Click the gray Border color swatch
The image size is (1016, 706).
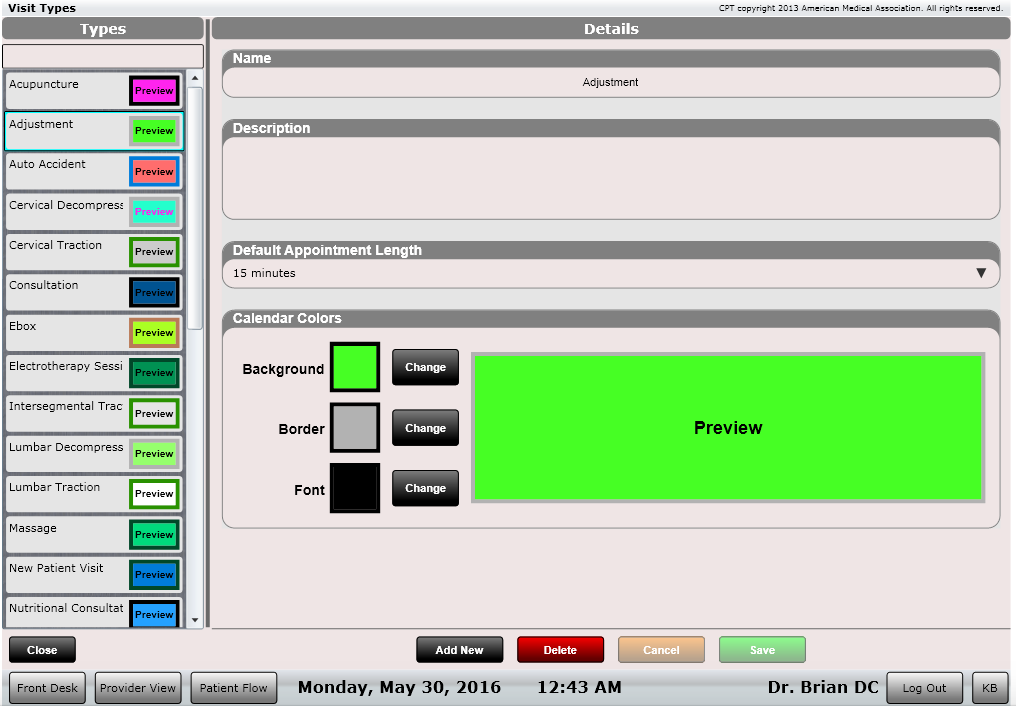tap(355, 428)
